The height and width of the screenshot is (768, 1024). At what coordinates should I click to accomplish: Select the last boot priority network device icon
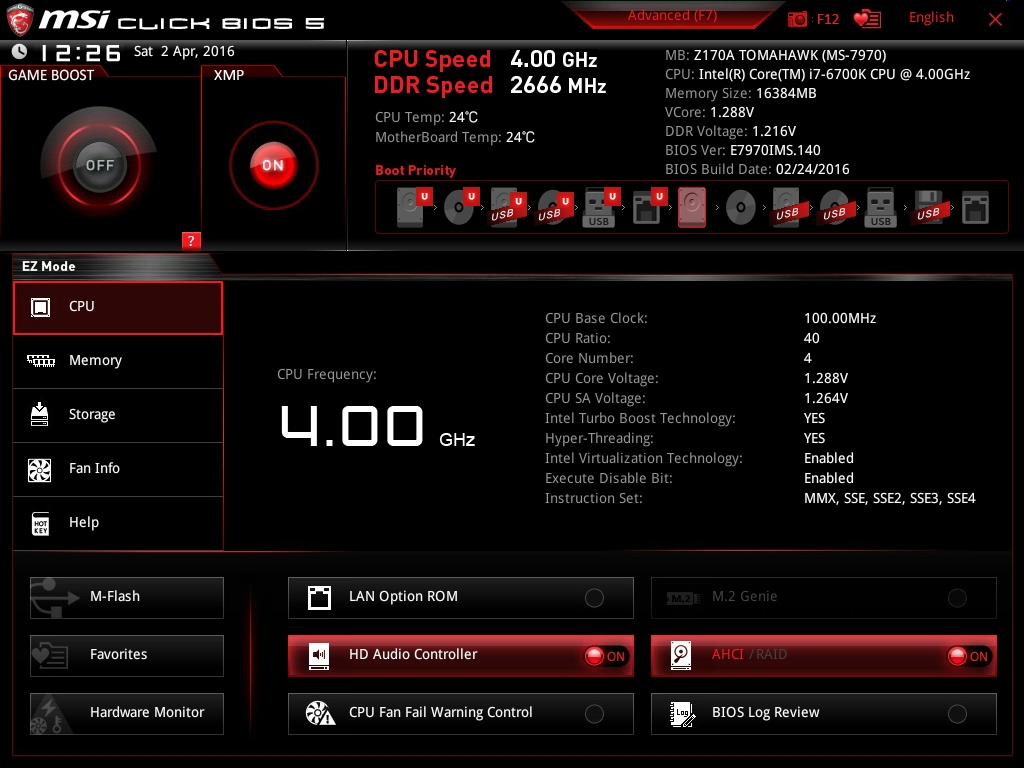point(975,208)
